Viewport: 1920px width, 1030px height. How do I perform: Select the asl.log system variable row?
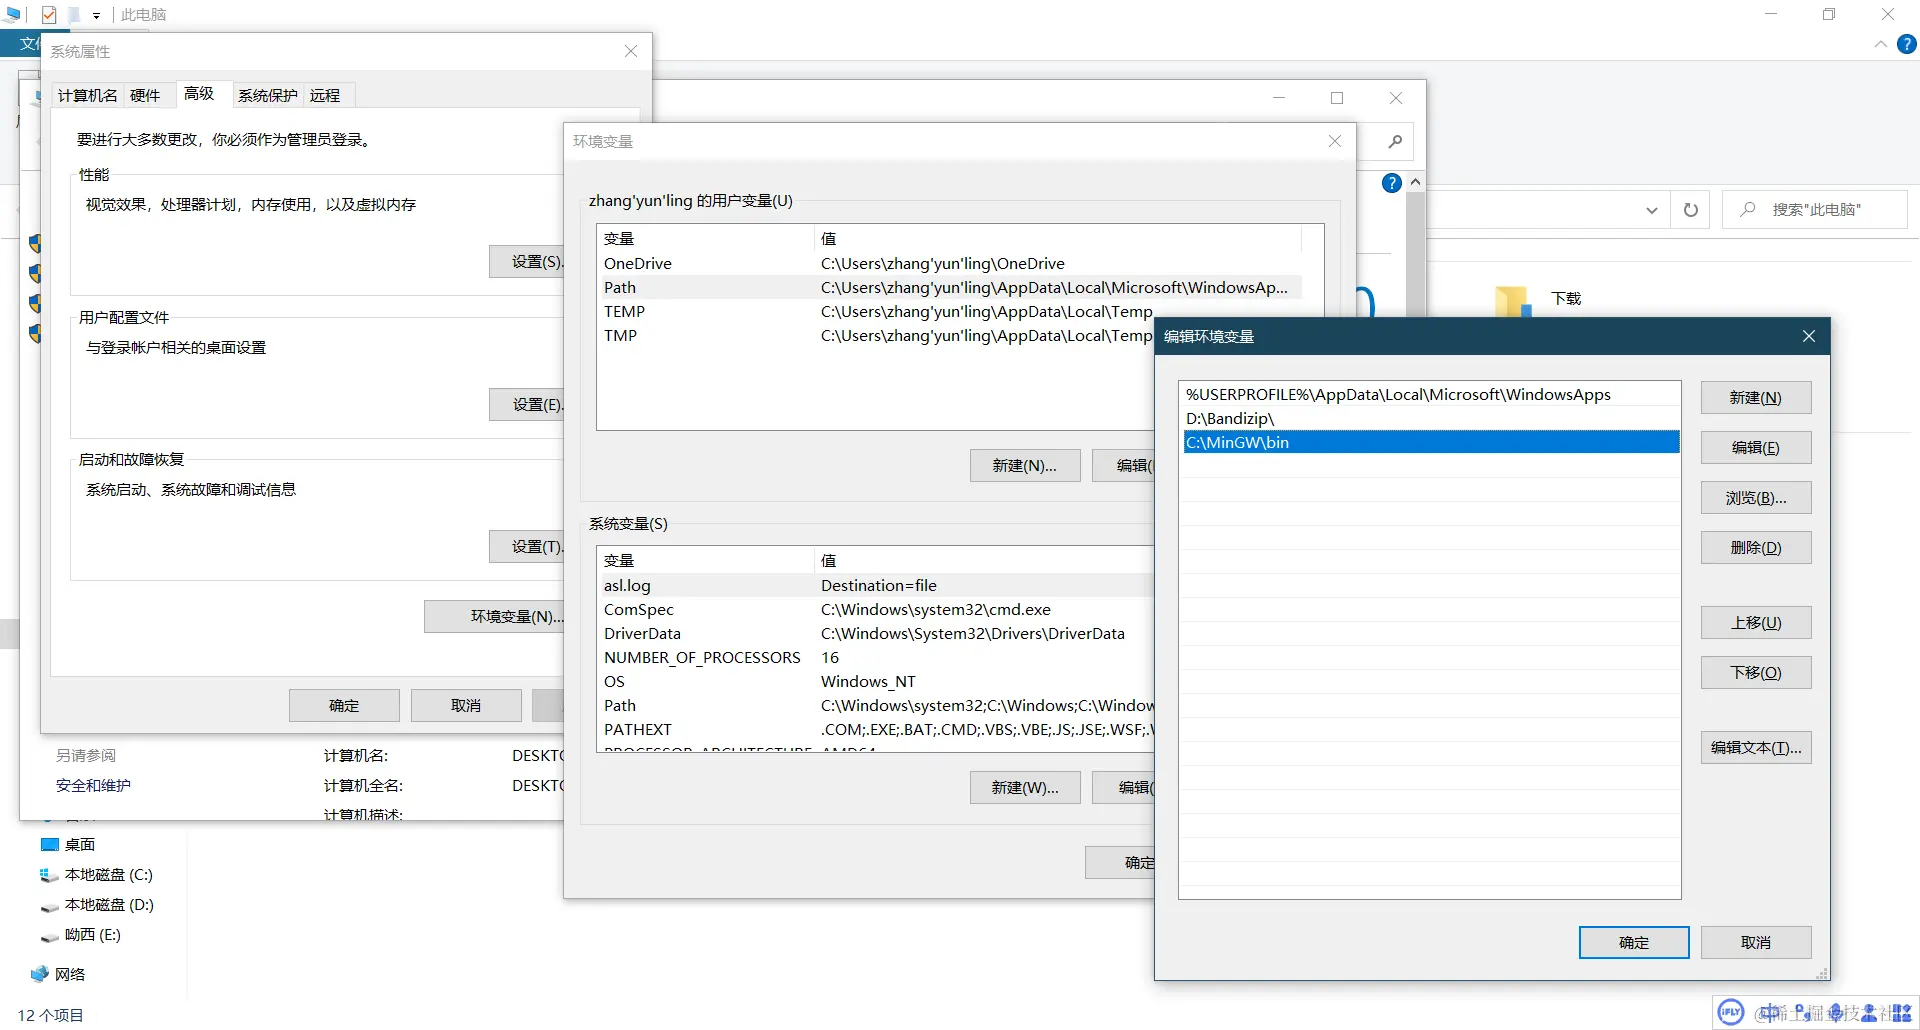point(876,585)
